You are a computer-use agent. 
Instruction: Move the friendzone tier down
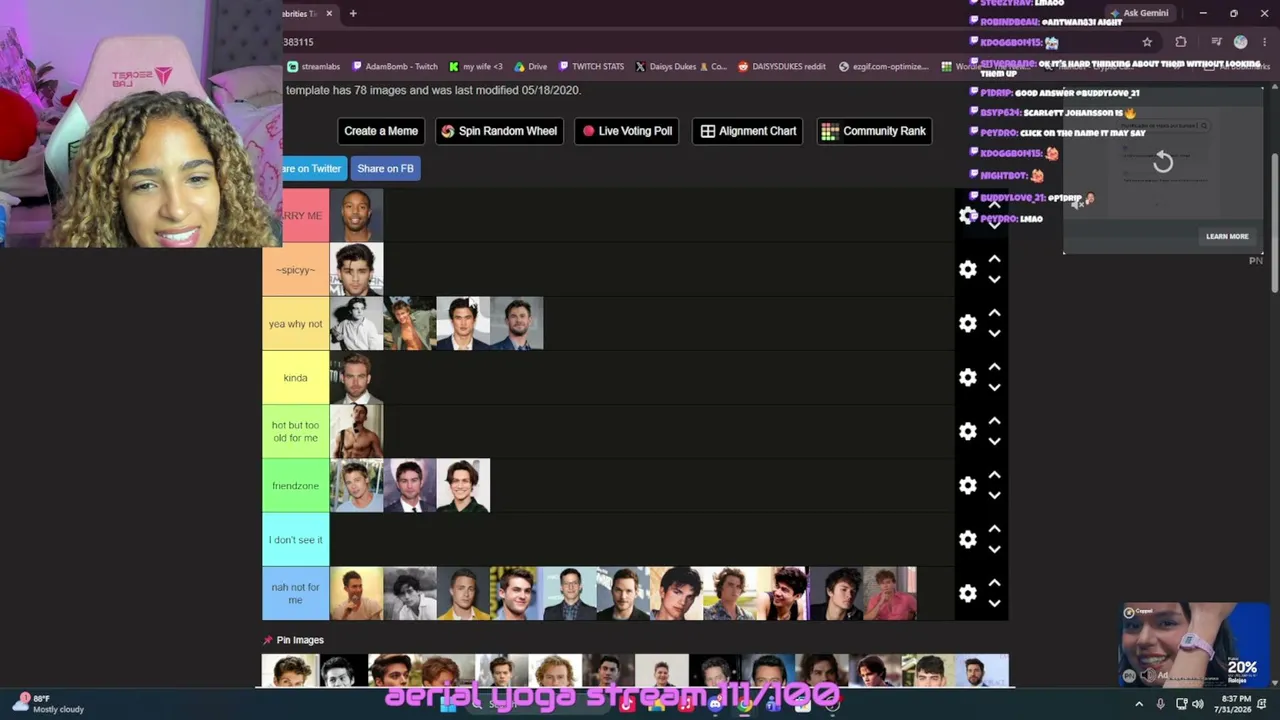(x=994, y=496)
